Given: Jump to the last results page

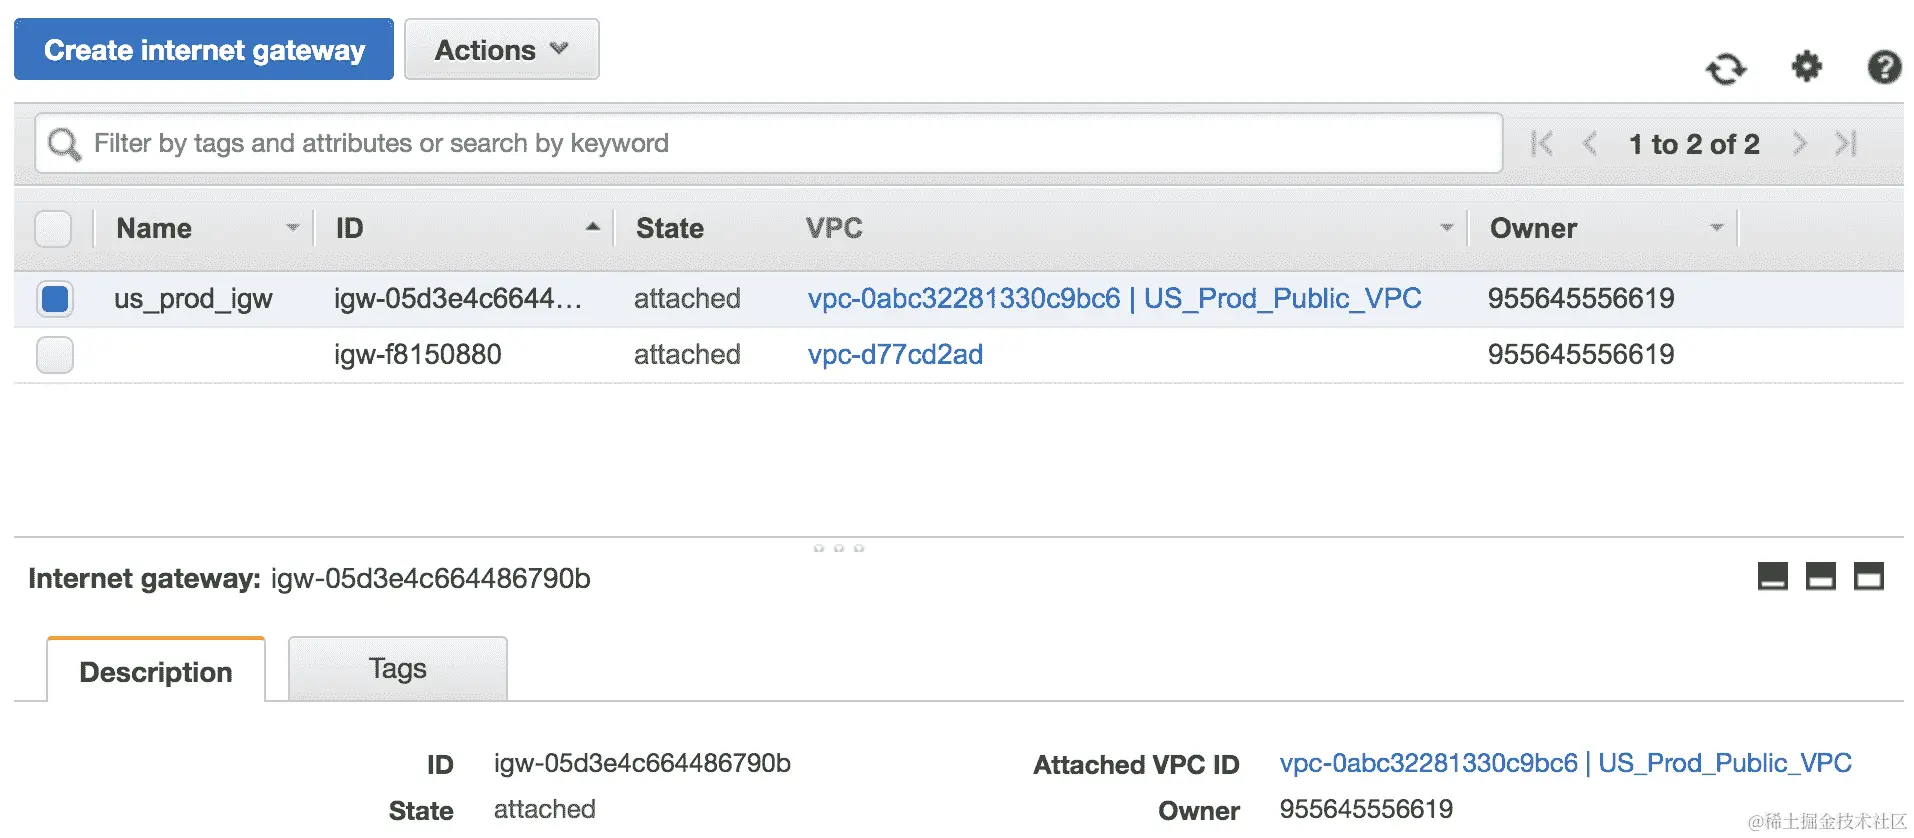Looking at the screenshot, I should pos(1846,144).
